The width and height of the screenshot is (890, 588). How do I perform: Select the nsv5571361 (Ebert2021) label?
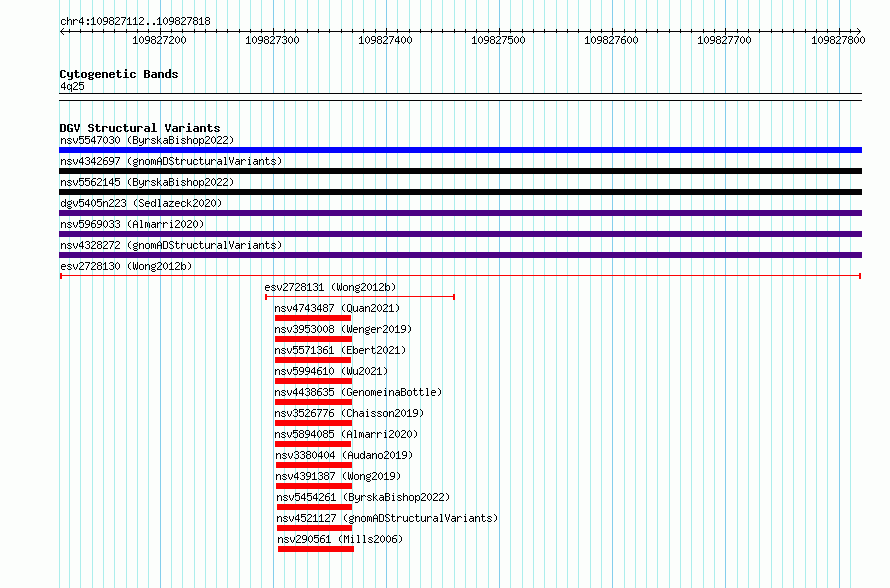coord(341,350)
